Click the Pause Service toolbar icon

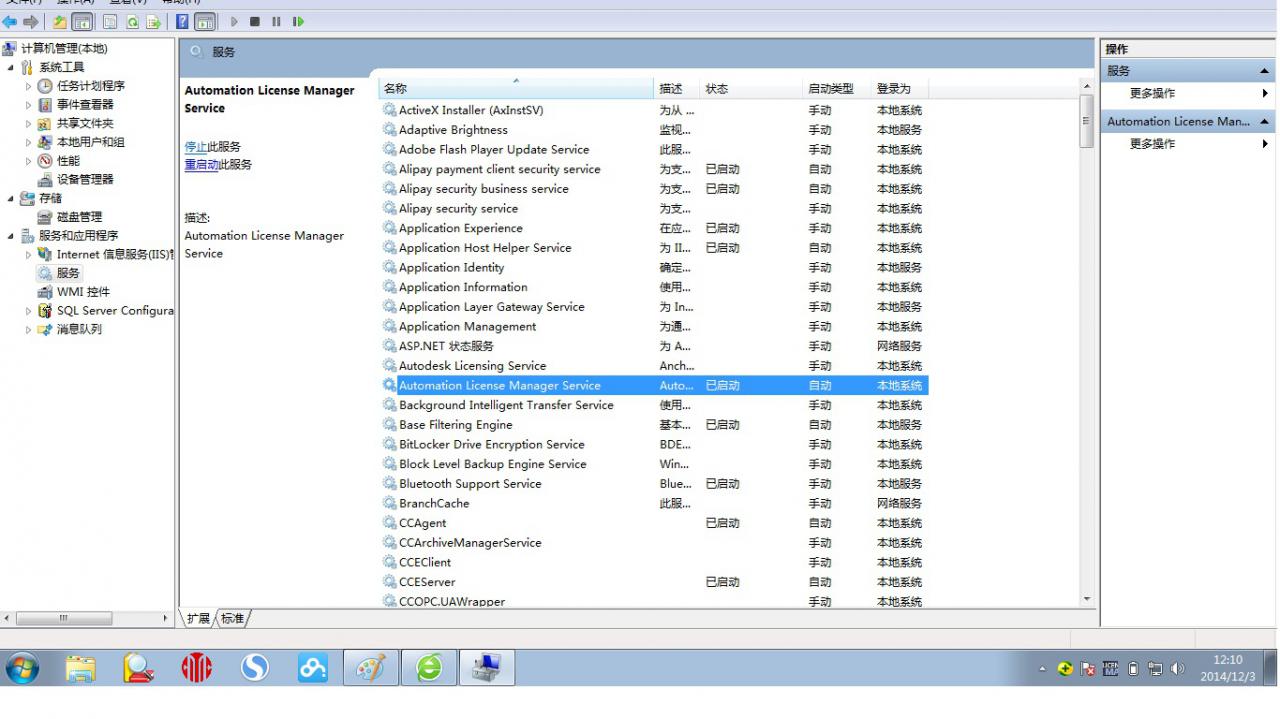tap(276, 21)
